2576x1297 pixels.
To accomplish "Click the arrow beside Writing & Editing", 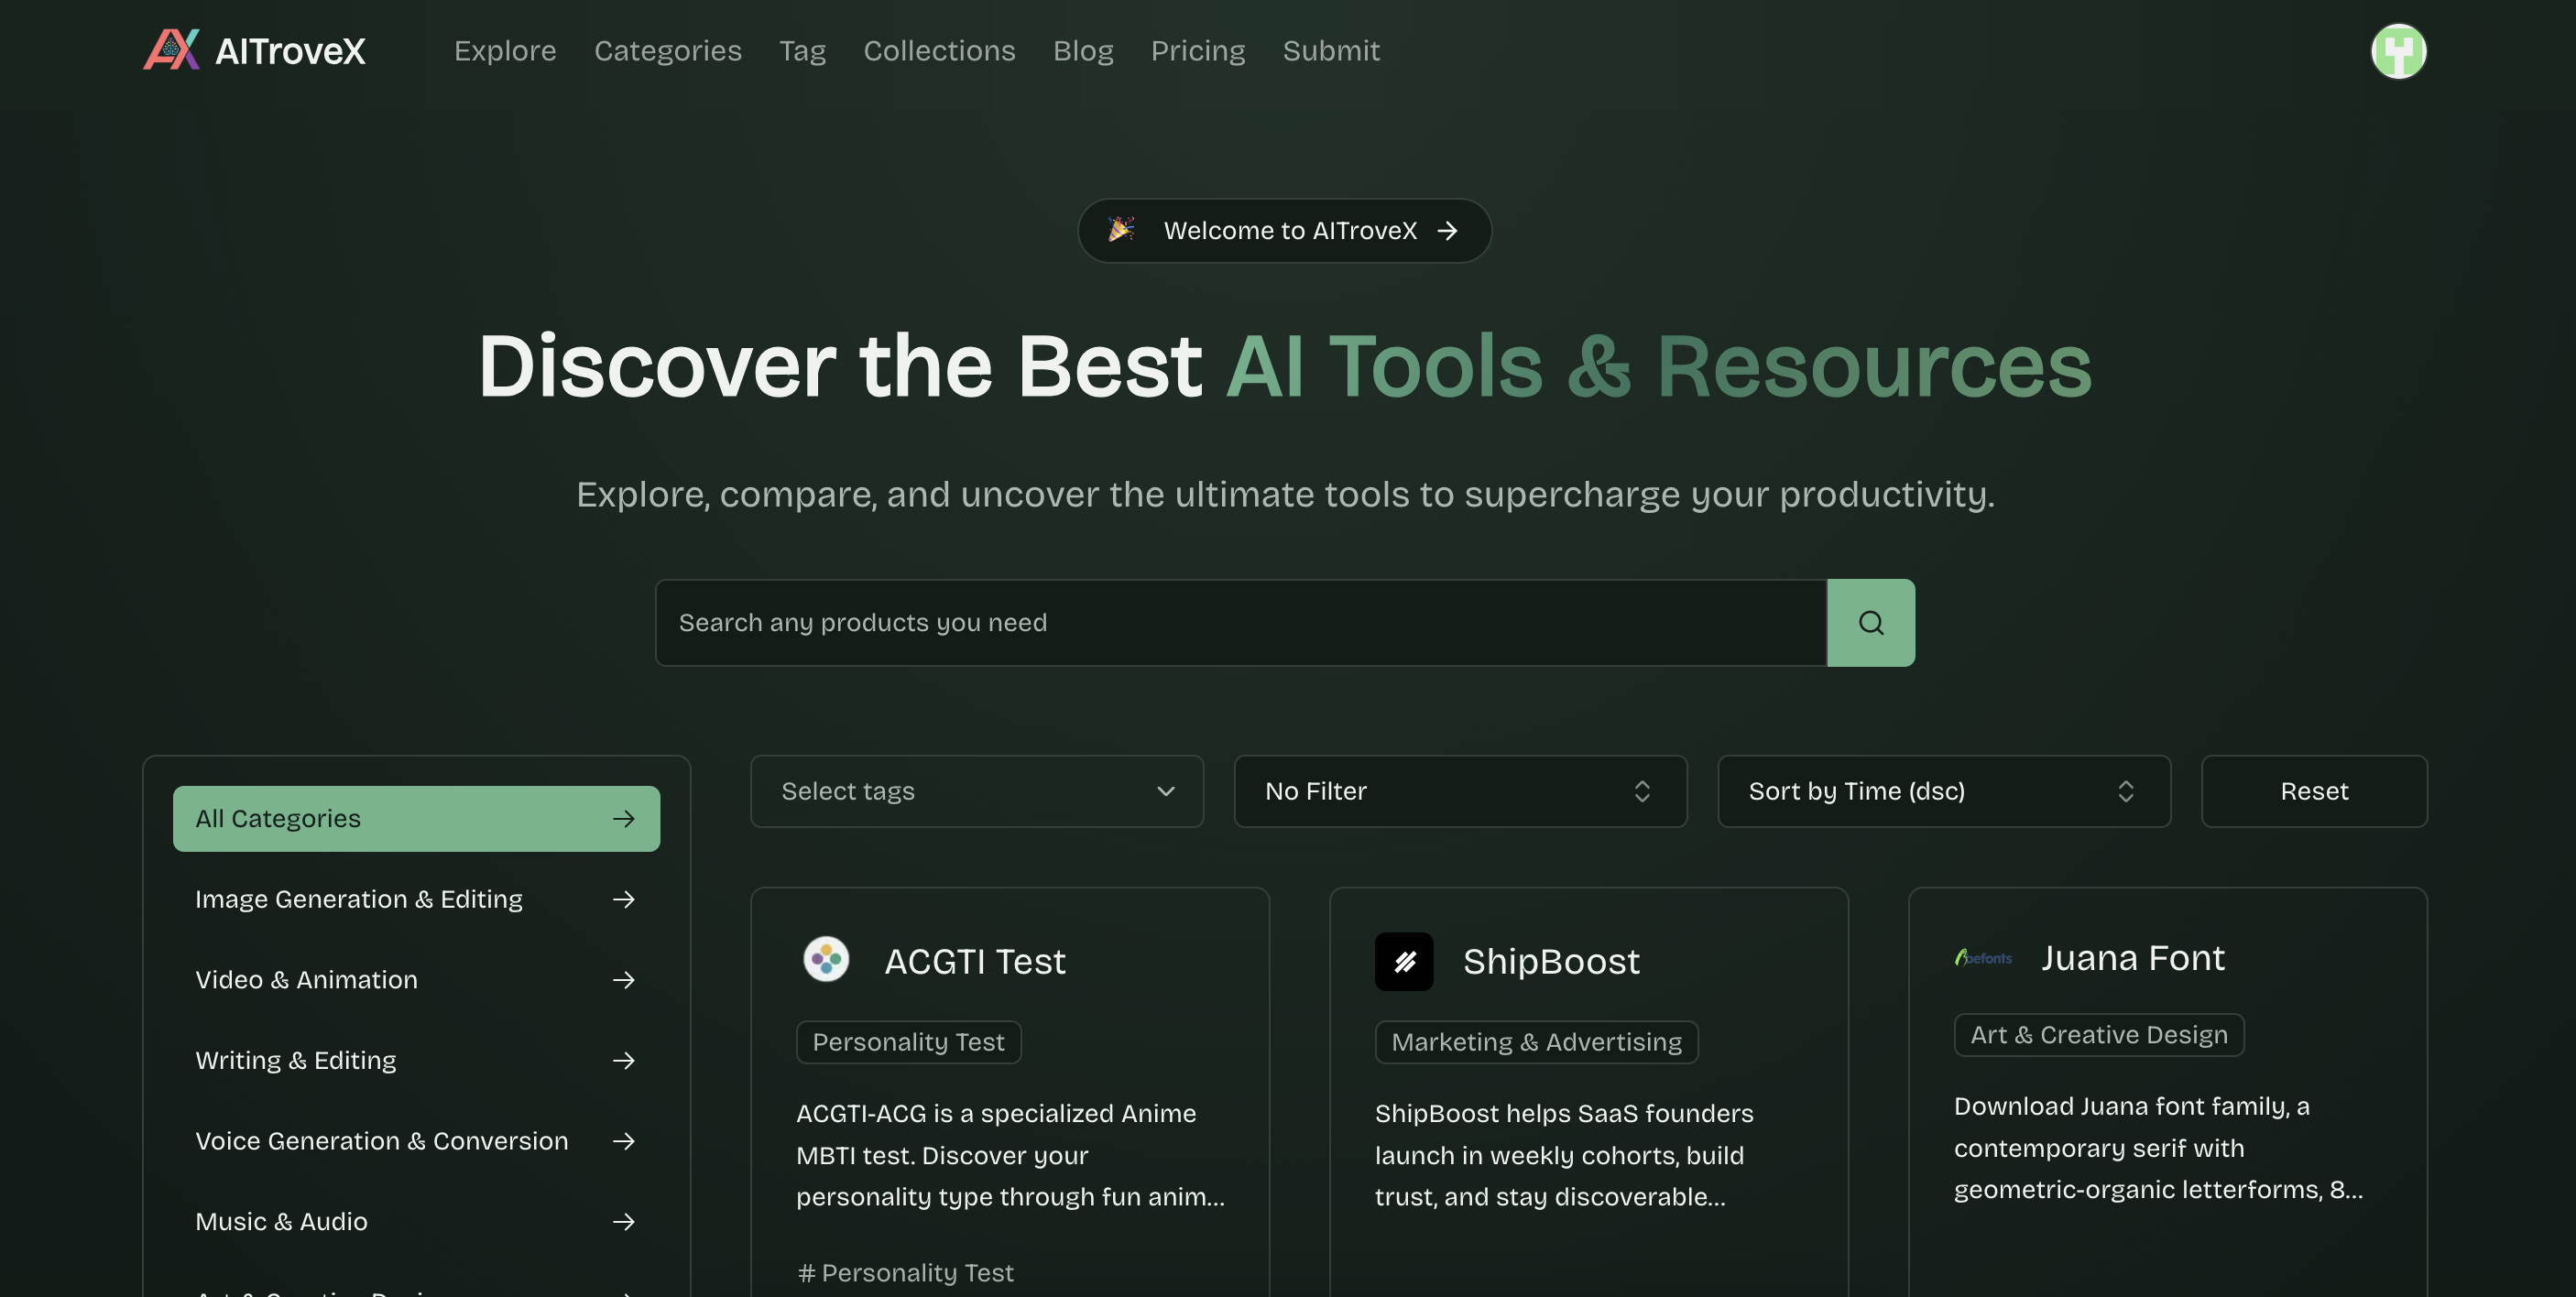I will (624, 1060).
